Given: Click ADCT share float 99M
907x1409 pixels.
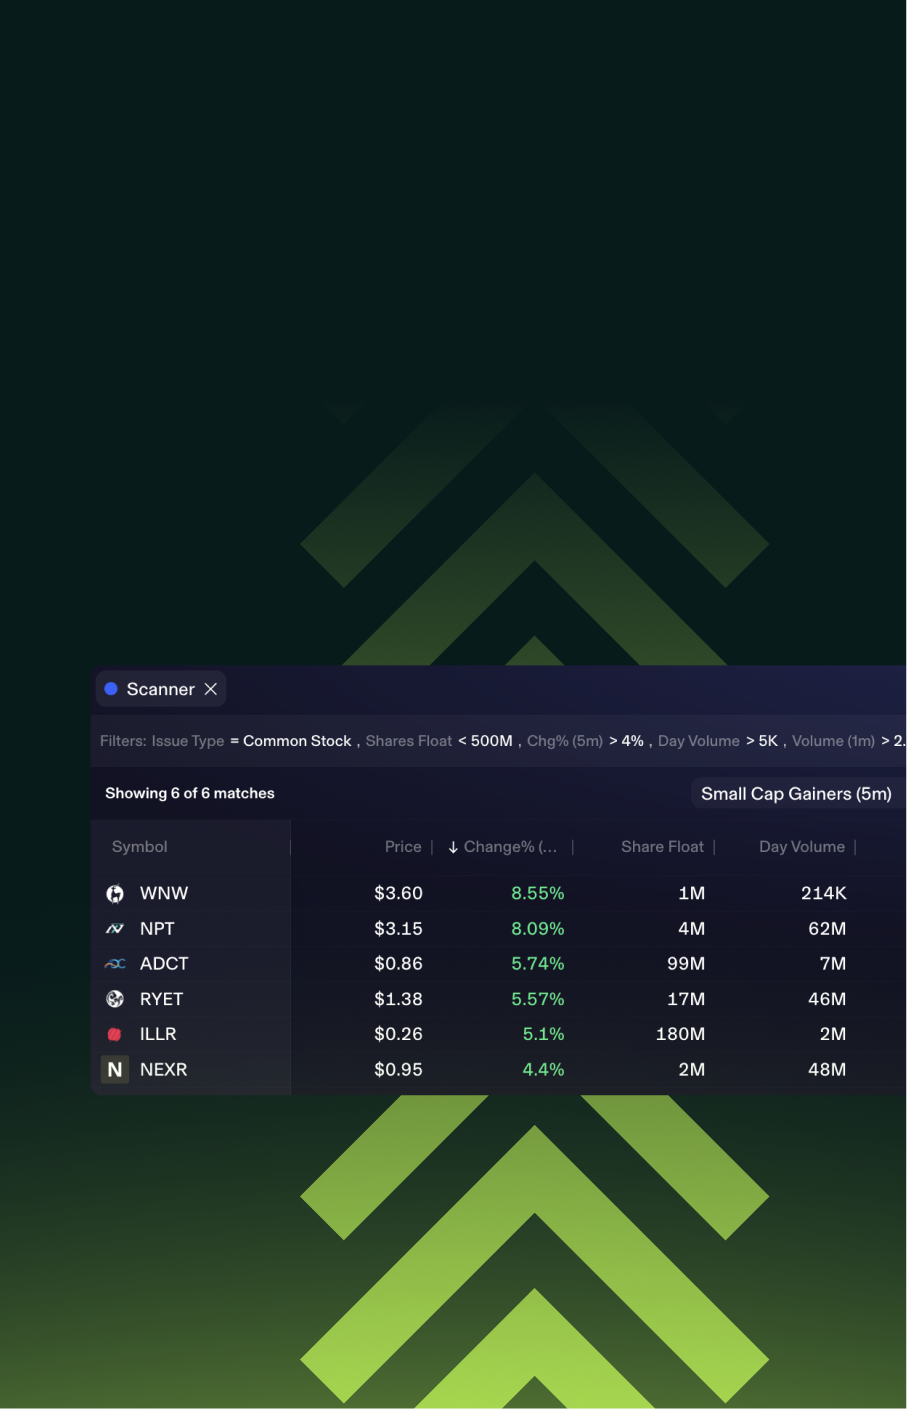Looking at the screenshot, I should point(686,964).
